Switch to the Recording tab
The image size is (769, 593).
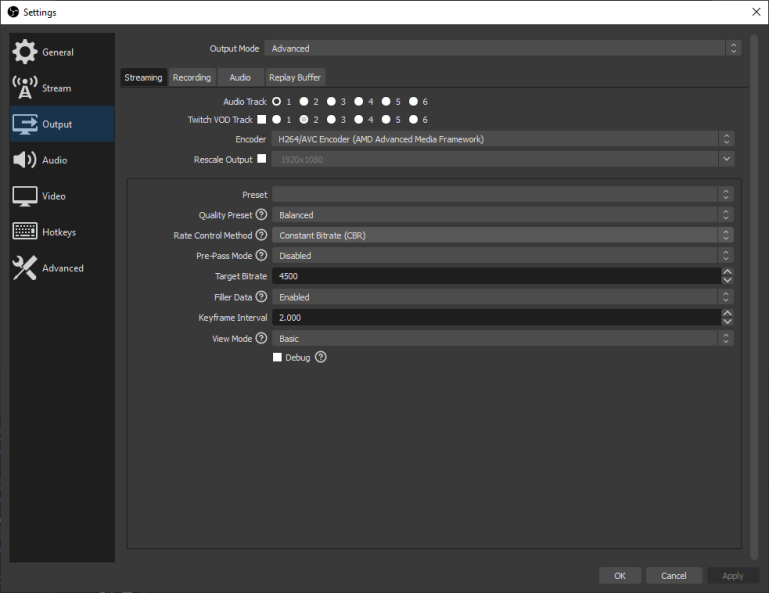[x=191, y=77]
